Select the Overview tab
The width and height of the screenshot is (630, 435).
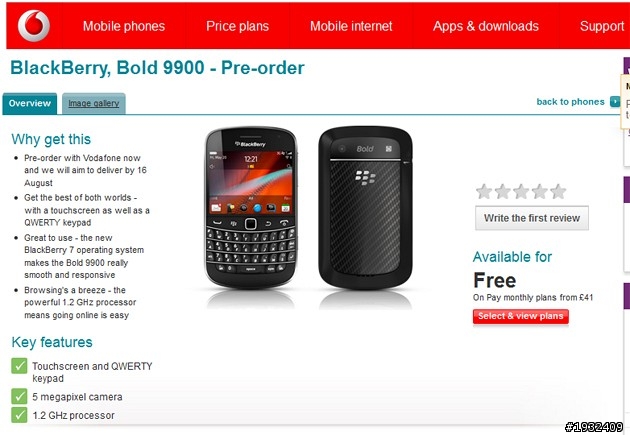click(30, 104)
